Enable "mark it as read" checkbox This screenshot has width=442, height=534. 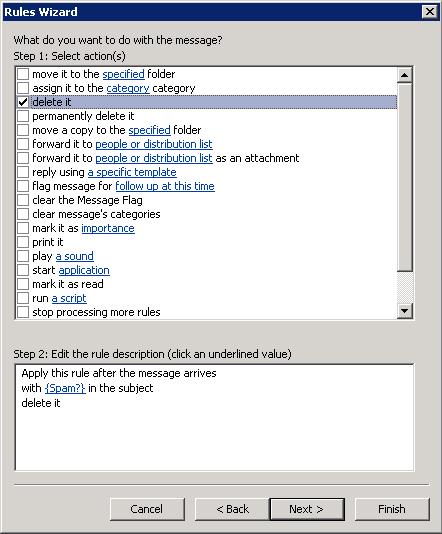click(x=23, y=284)
